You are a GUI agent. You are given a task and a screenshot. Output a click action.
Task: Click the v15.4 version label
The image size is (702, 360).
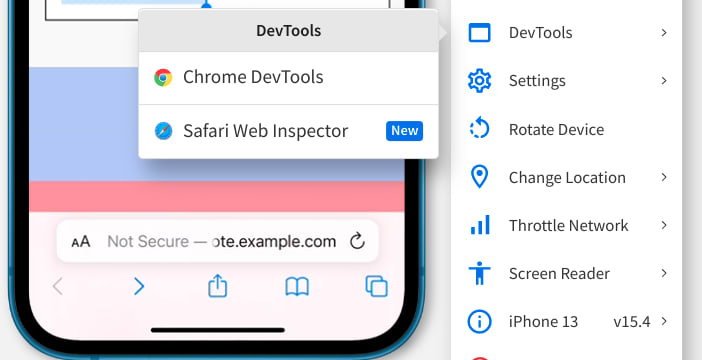click(x=632, y=321)
